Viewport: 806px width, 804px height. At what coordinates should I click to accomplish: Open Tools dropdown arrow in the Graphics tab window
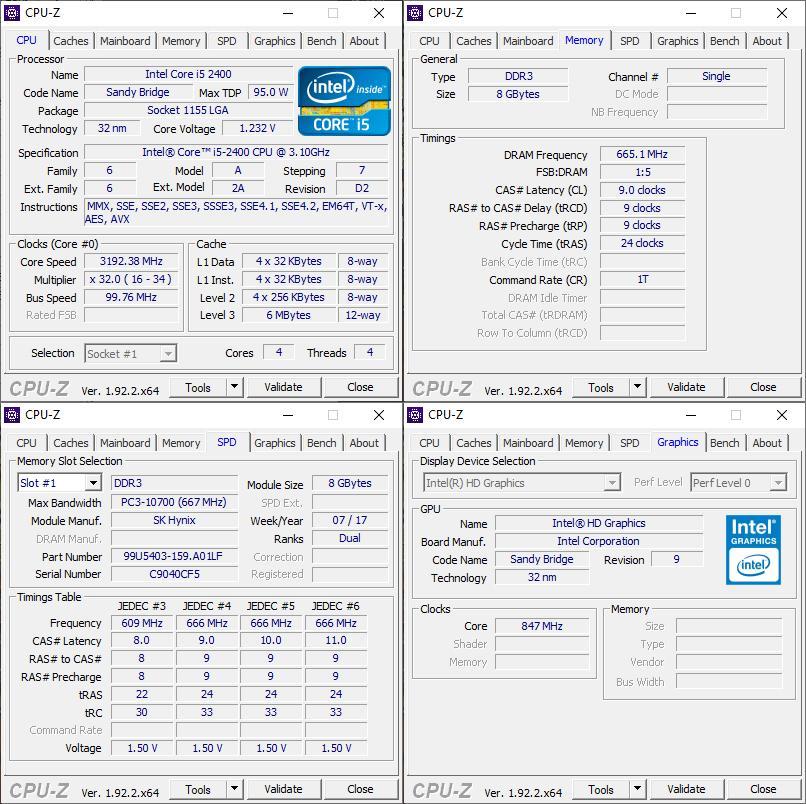pos(637,789)
